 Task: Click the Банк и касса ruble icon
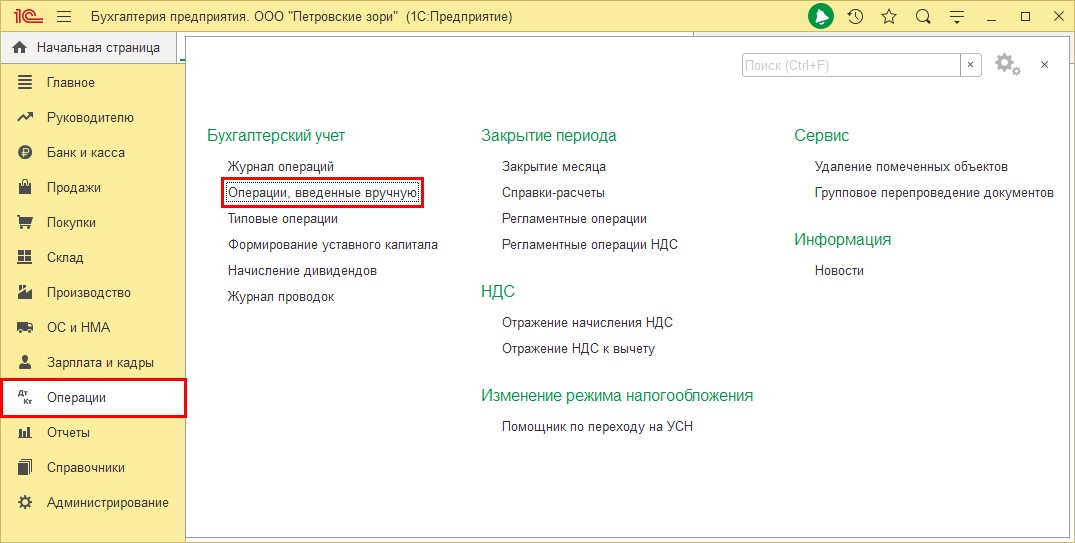pyautogui.click(x=25, y=152)
